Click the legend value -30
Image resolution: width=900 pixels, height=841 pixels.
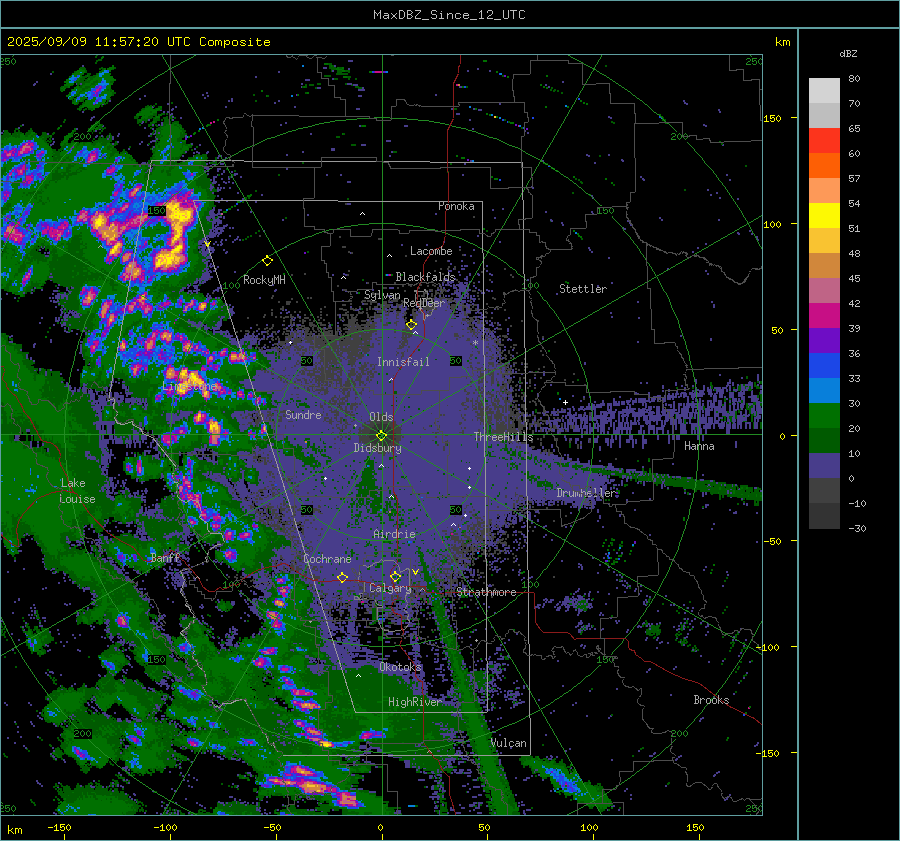(x=857, y=528)
